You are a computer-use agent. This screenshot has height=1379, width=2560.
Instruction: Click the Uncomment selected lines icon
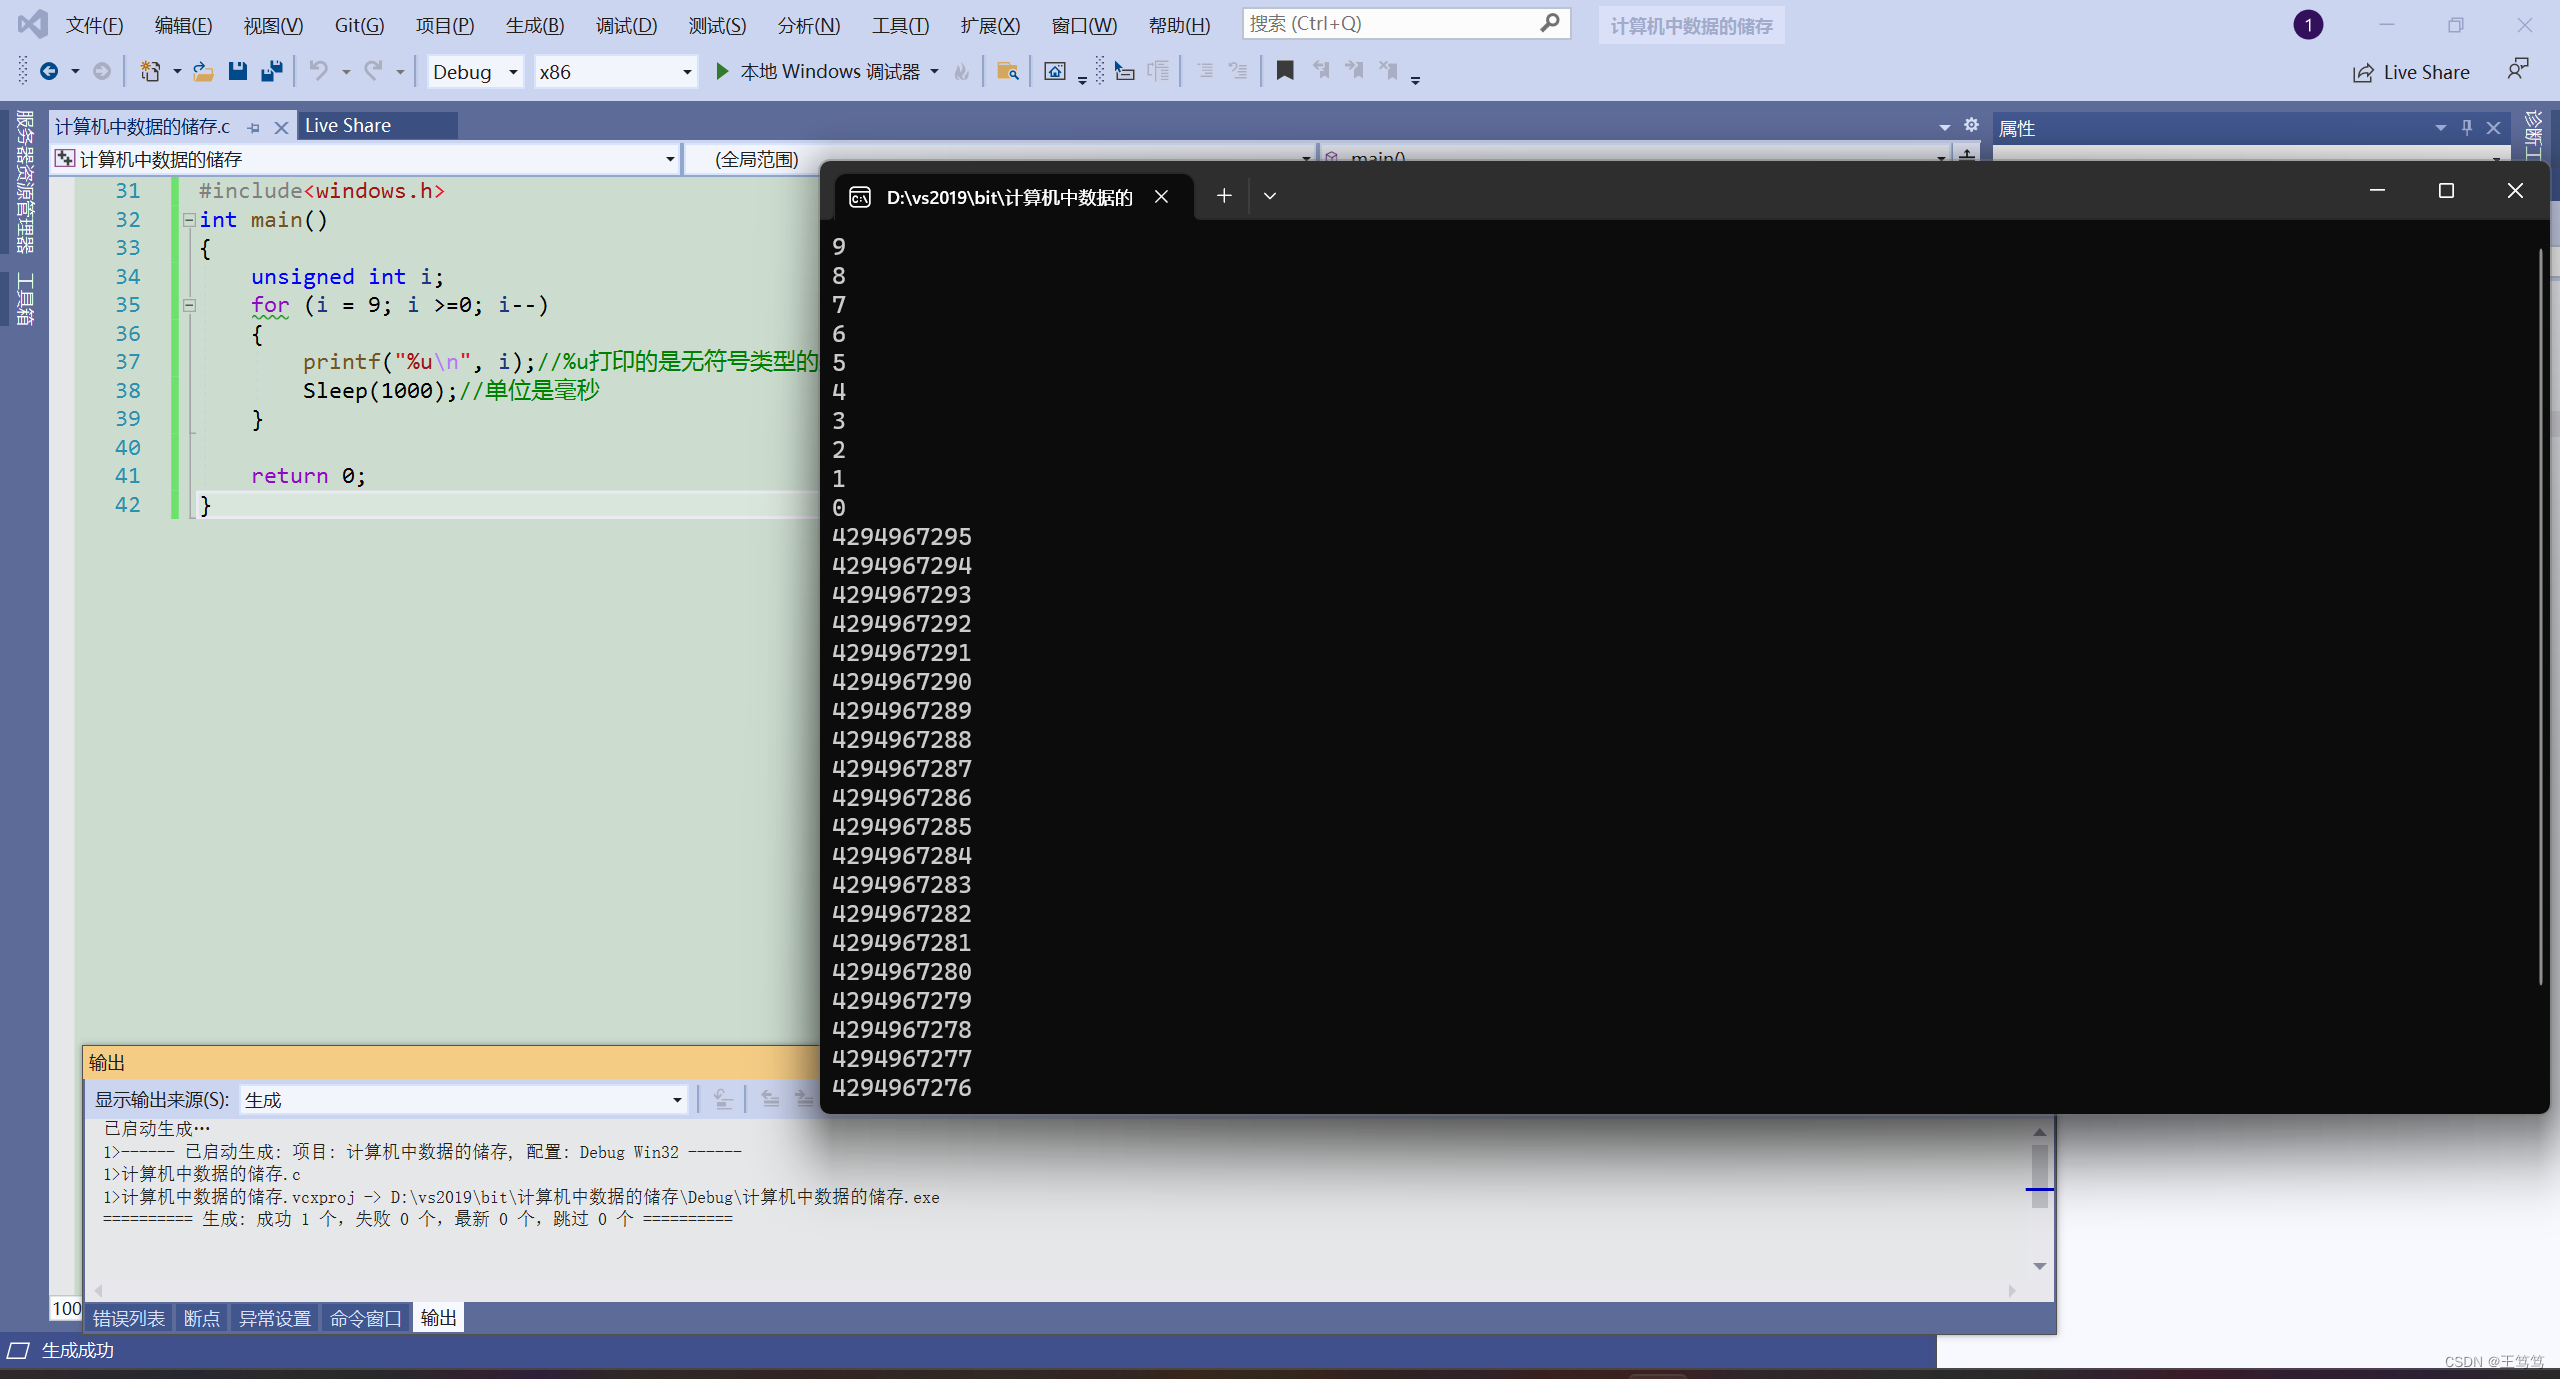click(1238, 71)
